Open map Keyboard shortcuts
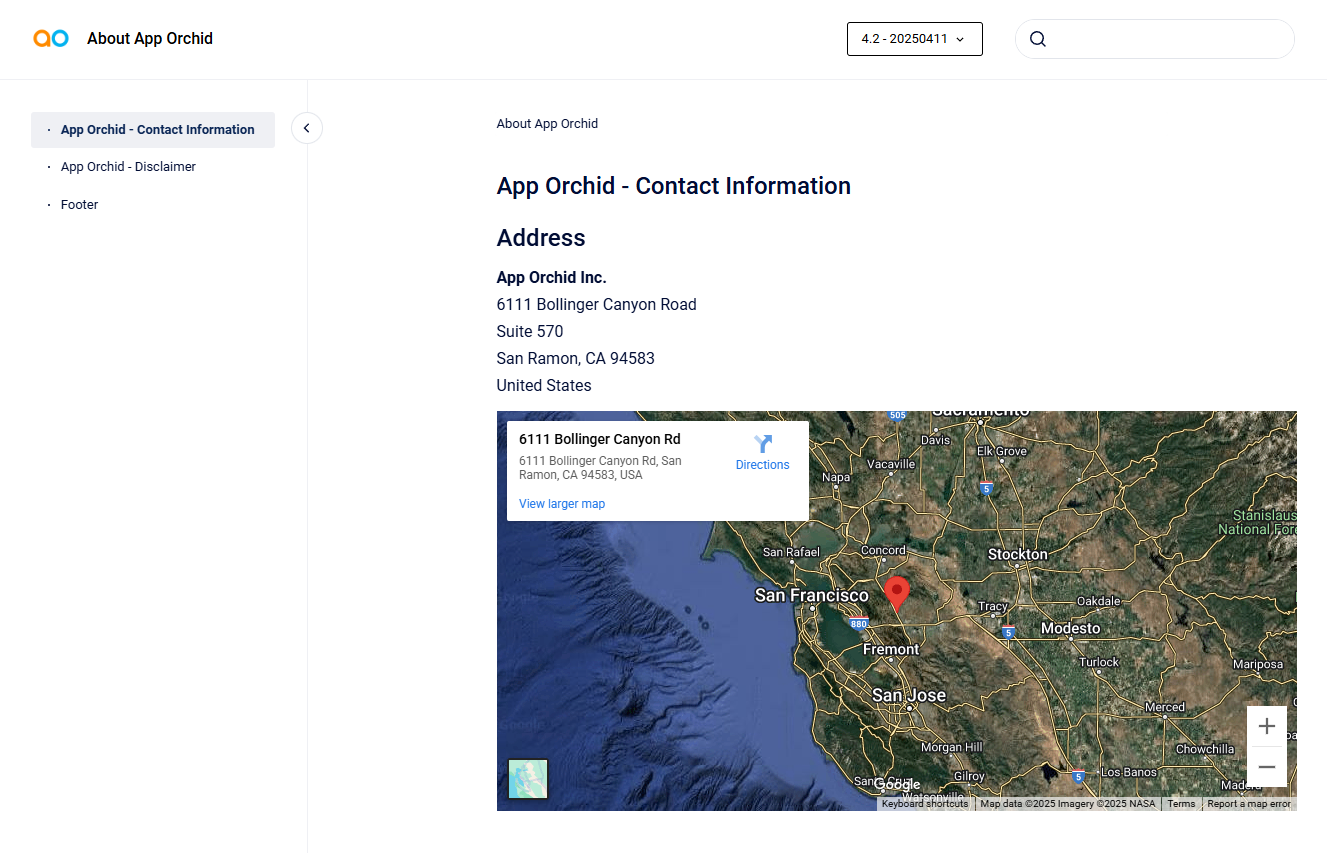 [x=924, y=804]
